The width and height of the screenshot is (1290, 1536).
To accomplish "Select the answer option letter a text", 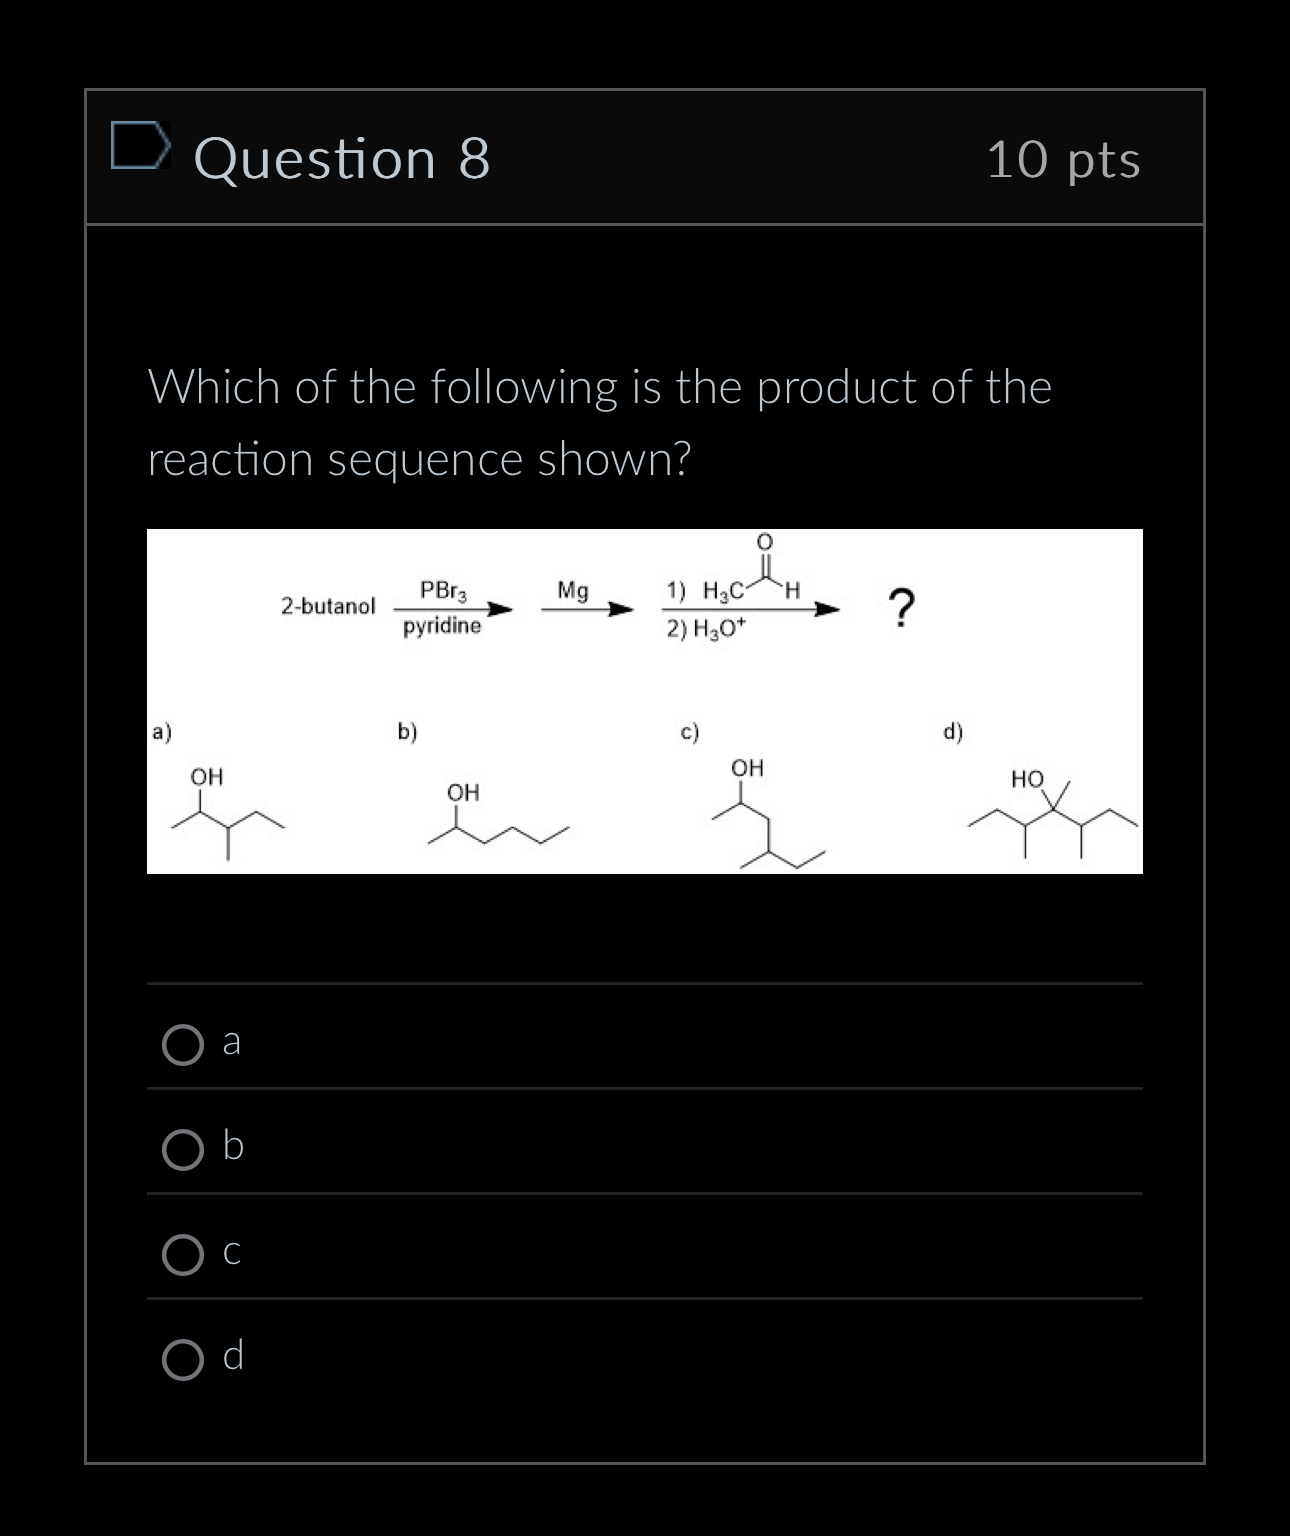I will coord(231,1044).
